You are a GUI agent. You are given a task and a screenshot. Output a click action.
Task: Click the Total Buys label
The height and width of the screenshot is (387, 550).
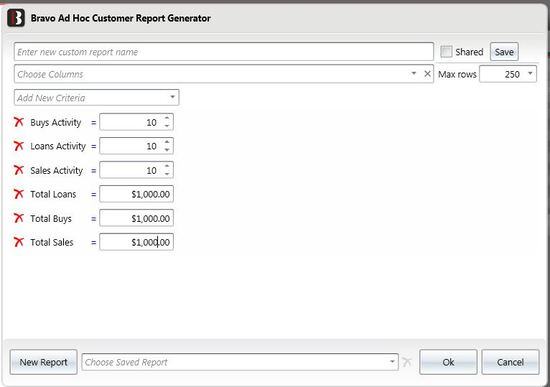[x=51, y=219]
